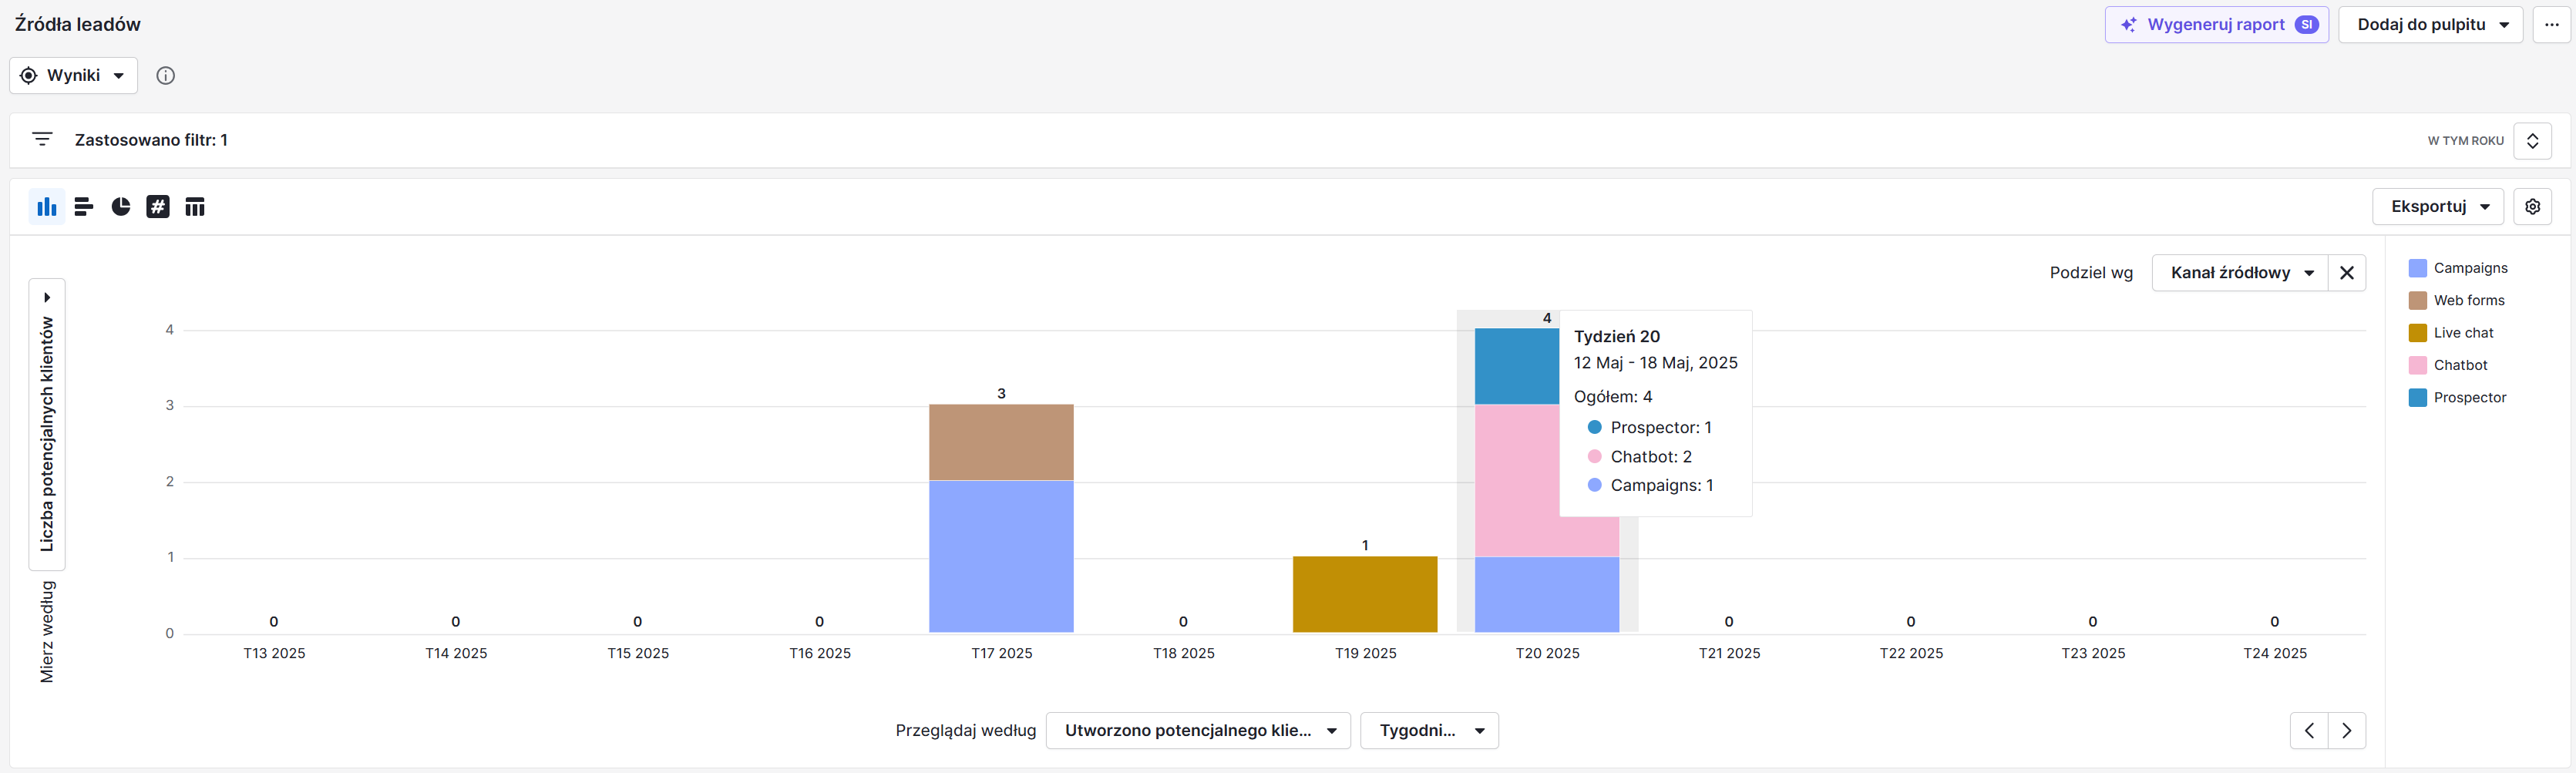Toggle Chatbot series in legend
This screenshot has width=2576, height=773.
[x=2447, y=365]
